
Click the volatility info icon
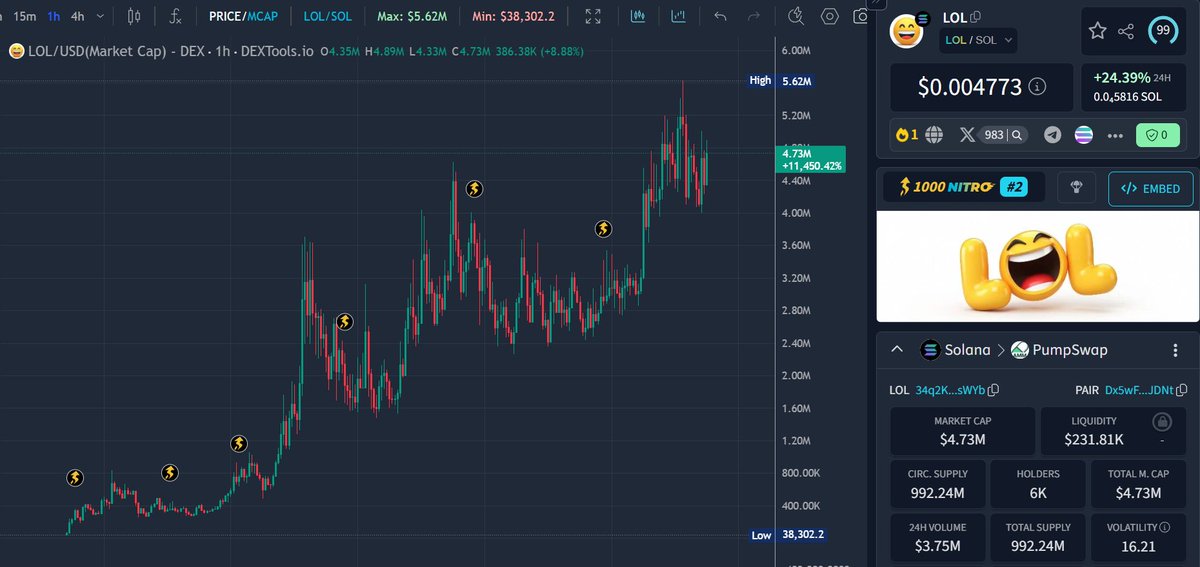point(1164,527)
